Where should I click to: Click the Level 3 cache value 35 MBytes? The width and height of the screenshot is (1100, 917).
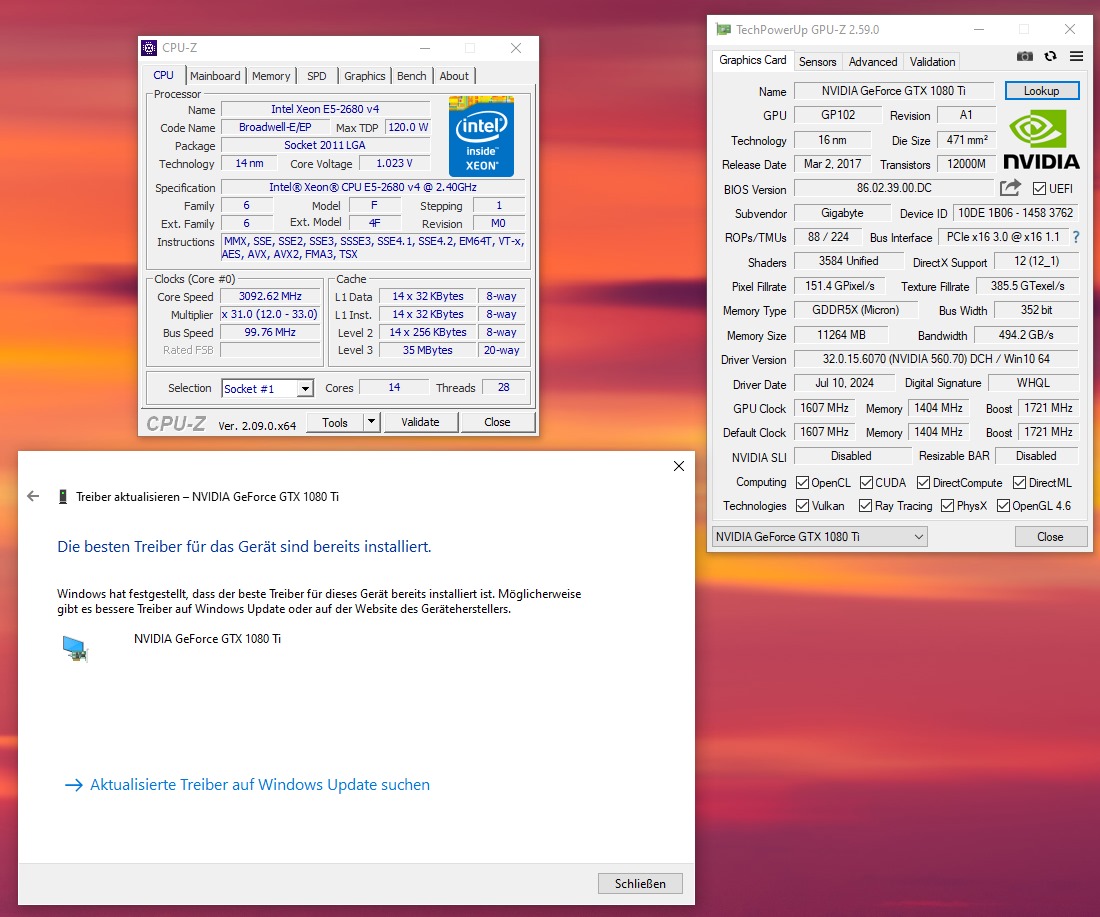[427, 350]
